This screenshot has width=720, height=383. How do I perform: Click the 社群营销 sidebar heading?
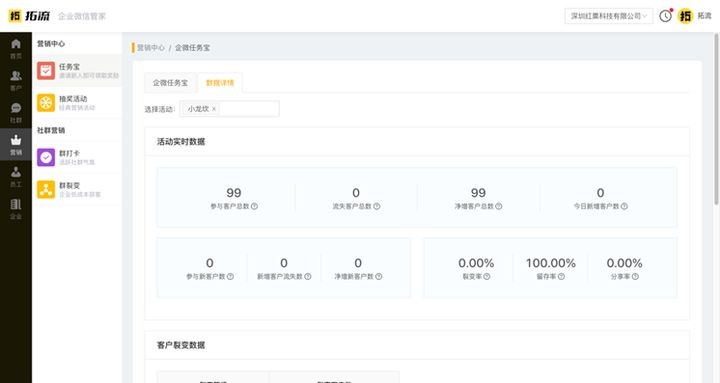click(x=51, y=130)
